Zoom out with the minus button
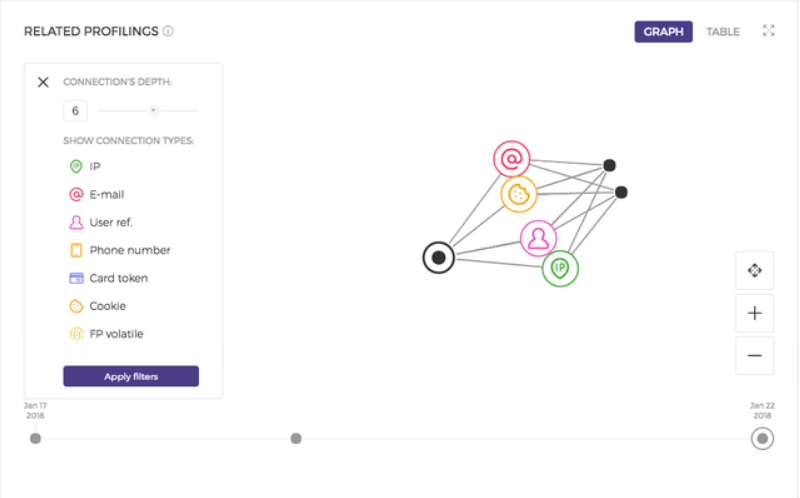 tap(755, 355)
